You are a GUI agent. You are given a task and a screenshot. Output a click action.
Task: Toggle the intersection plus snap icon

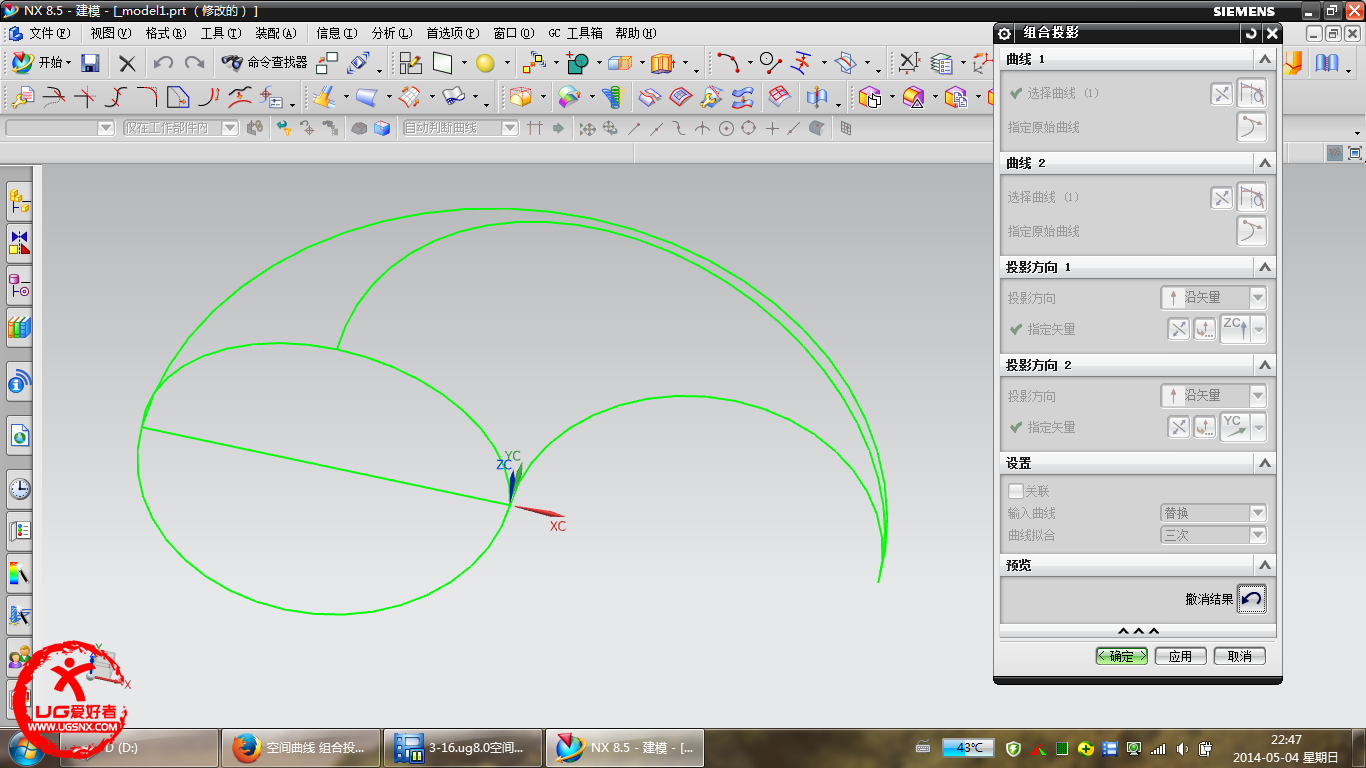[x=772, y=128]
